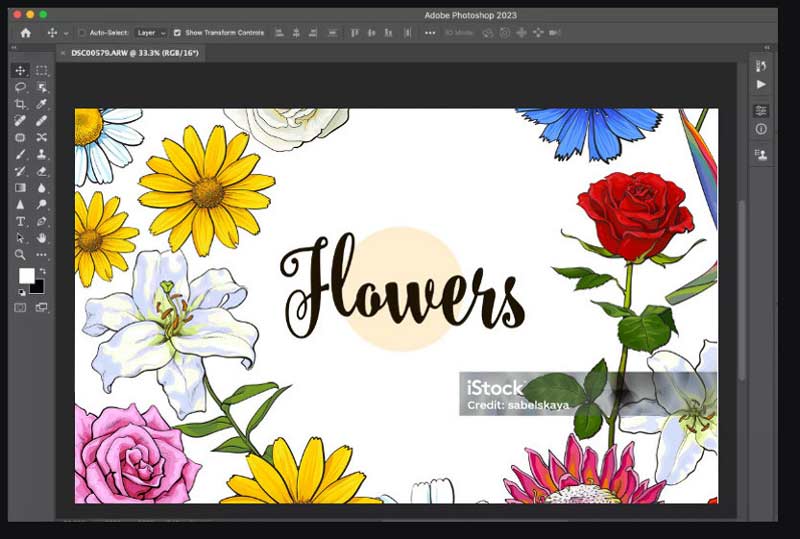The height and width of the screenshot is (539, 800).
Task: Uncheck Show Transform Controls
Action: [177, 33]
